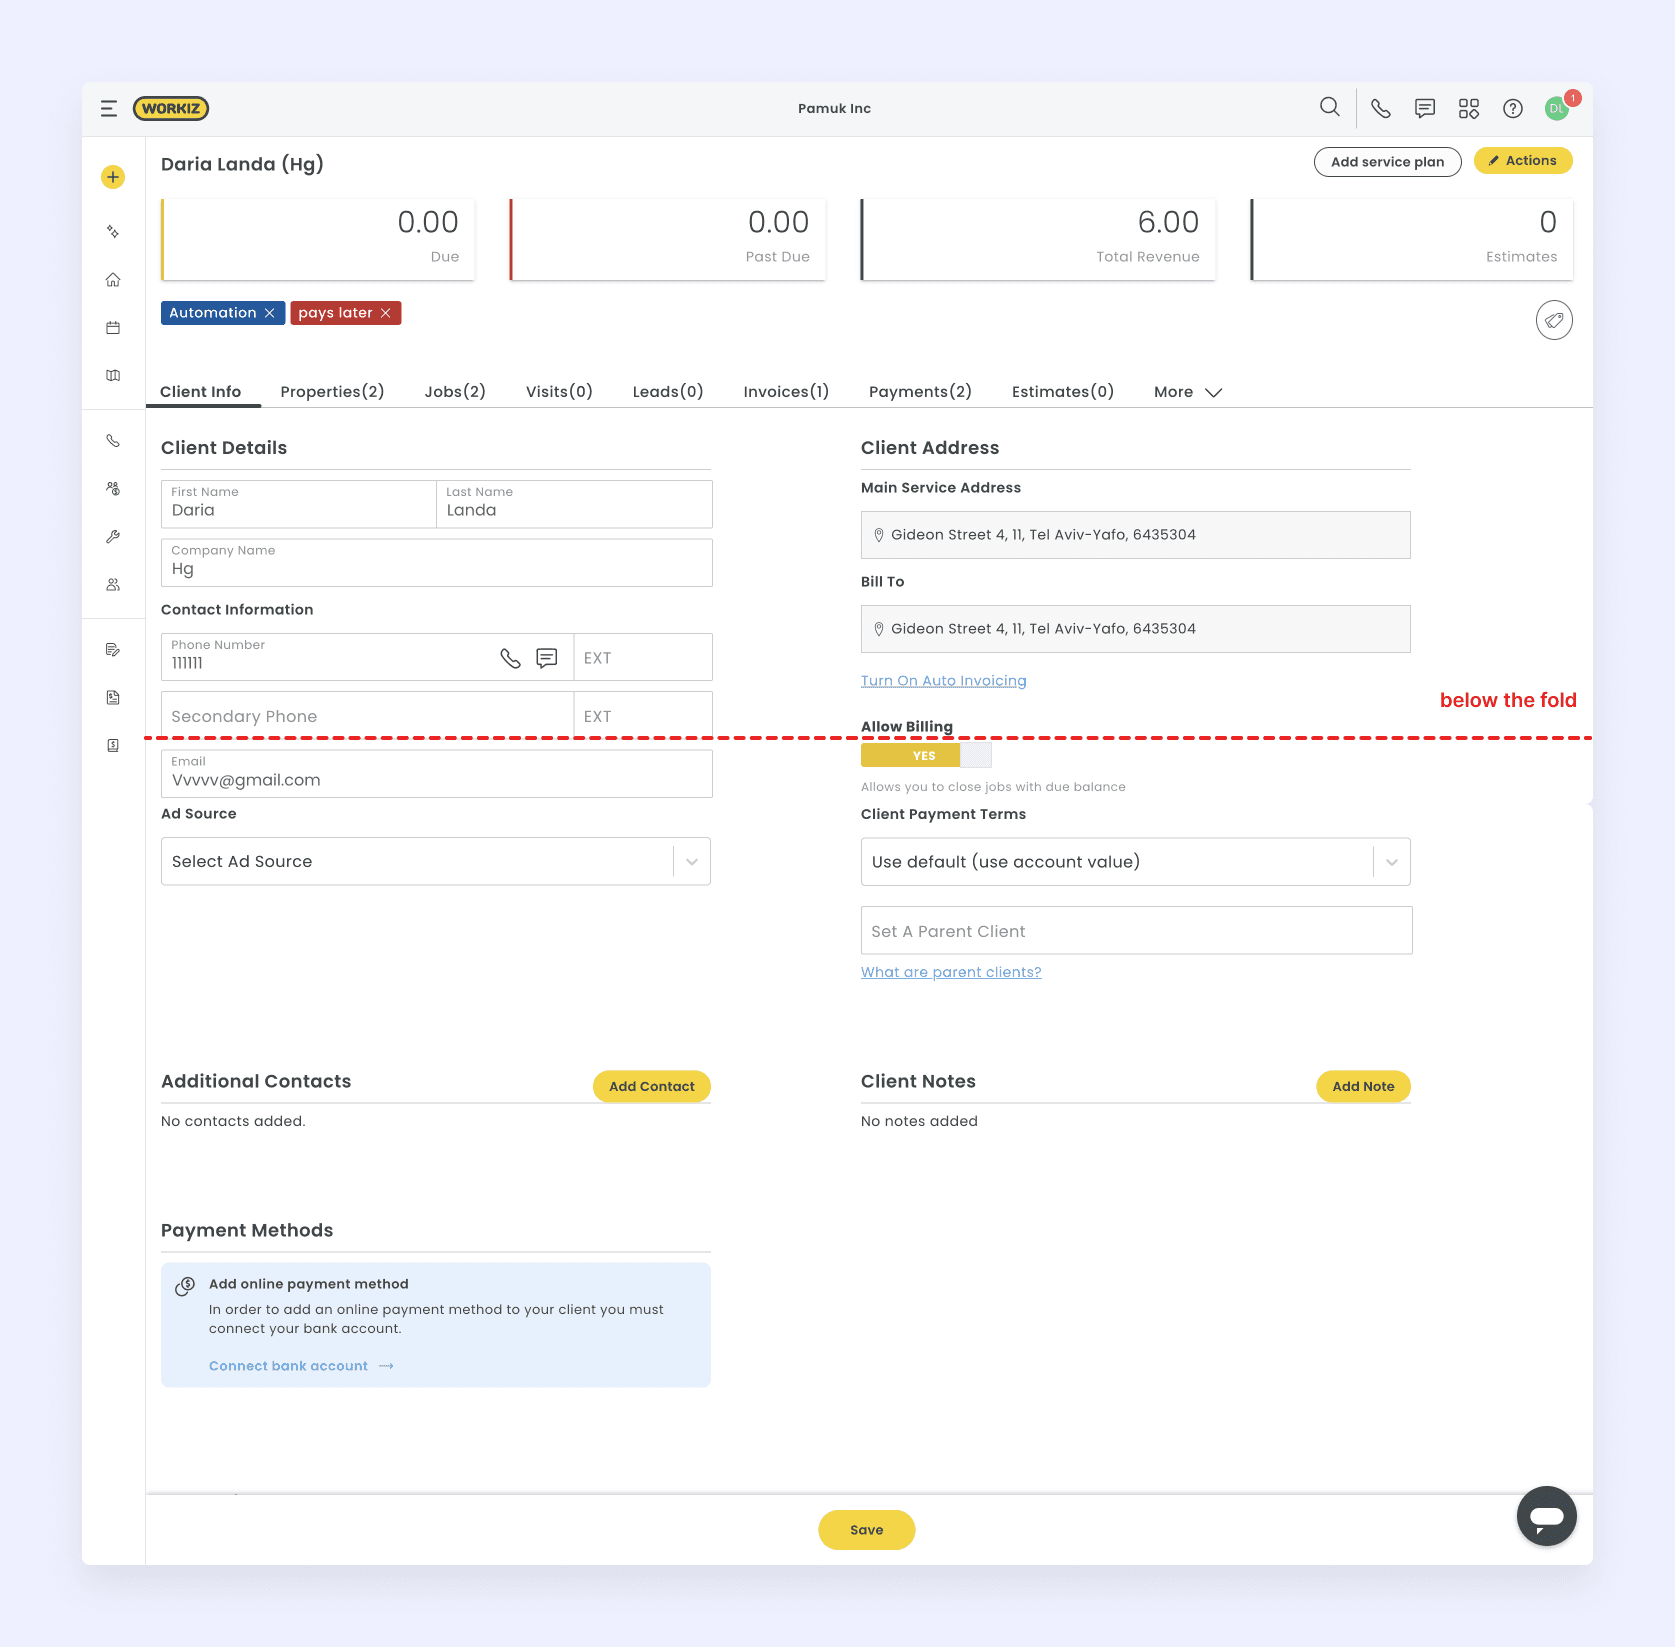The height and width of the screenshot is (1647, 1675).
Task: Open the messages icon in the top header
Action: [x=1425, y=109]
